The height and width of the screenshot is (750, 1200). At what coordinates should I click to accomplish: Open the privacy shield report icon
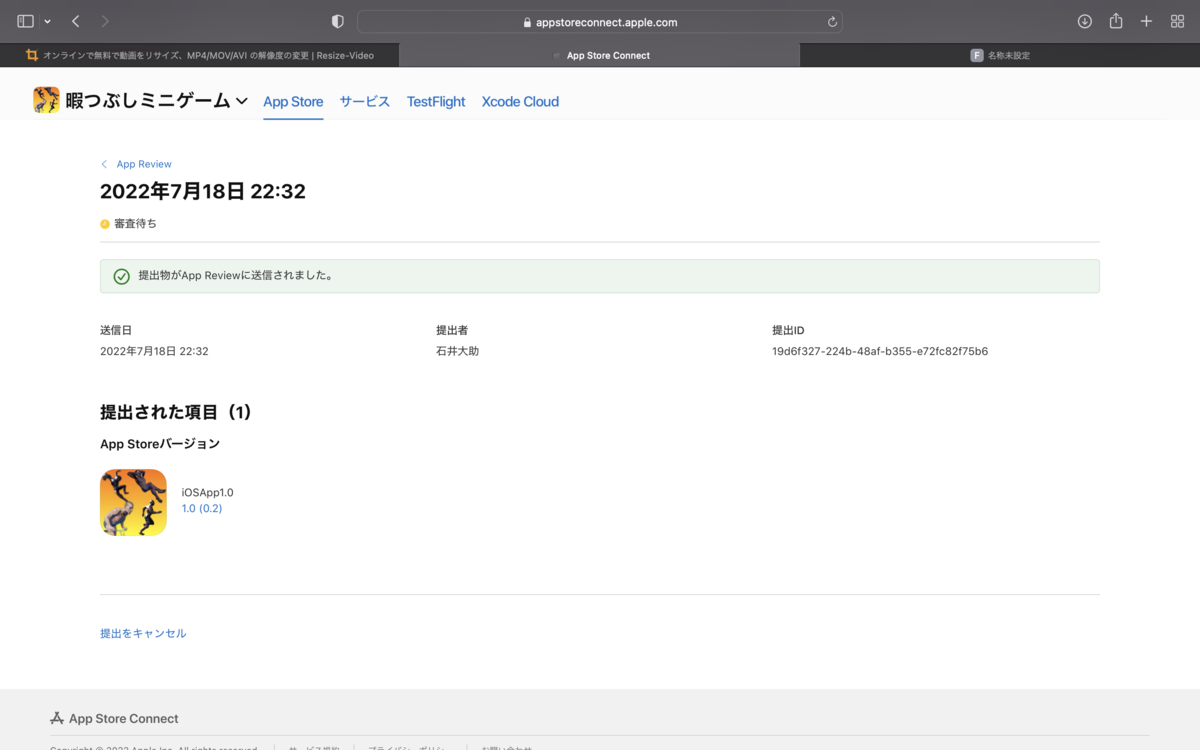[x=338, y=21]
